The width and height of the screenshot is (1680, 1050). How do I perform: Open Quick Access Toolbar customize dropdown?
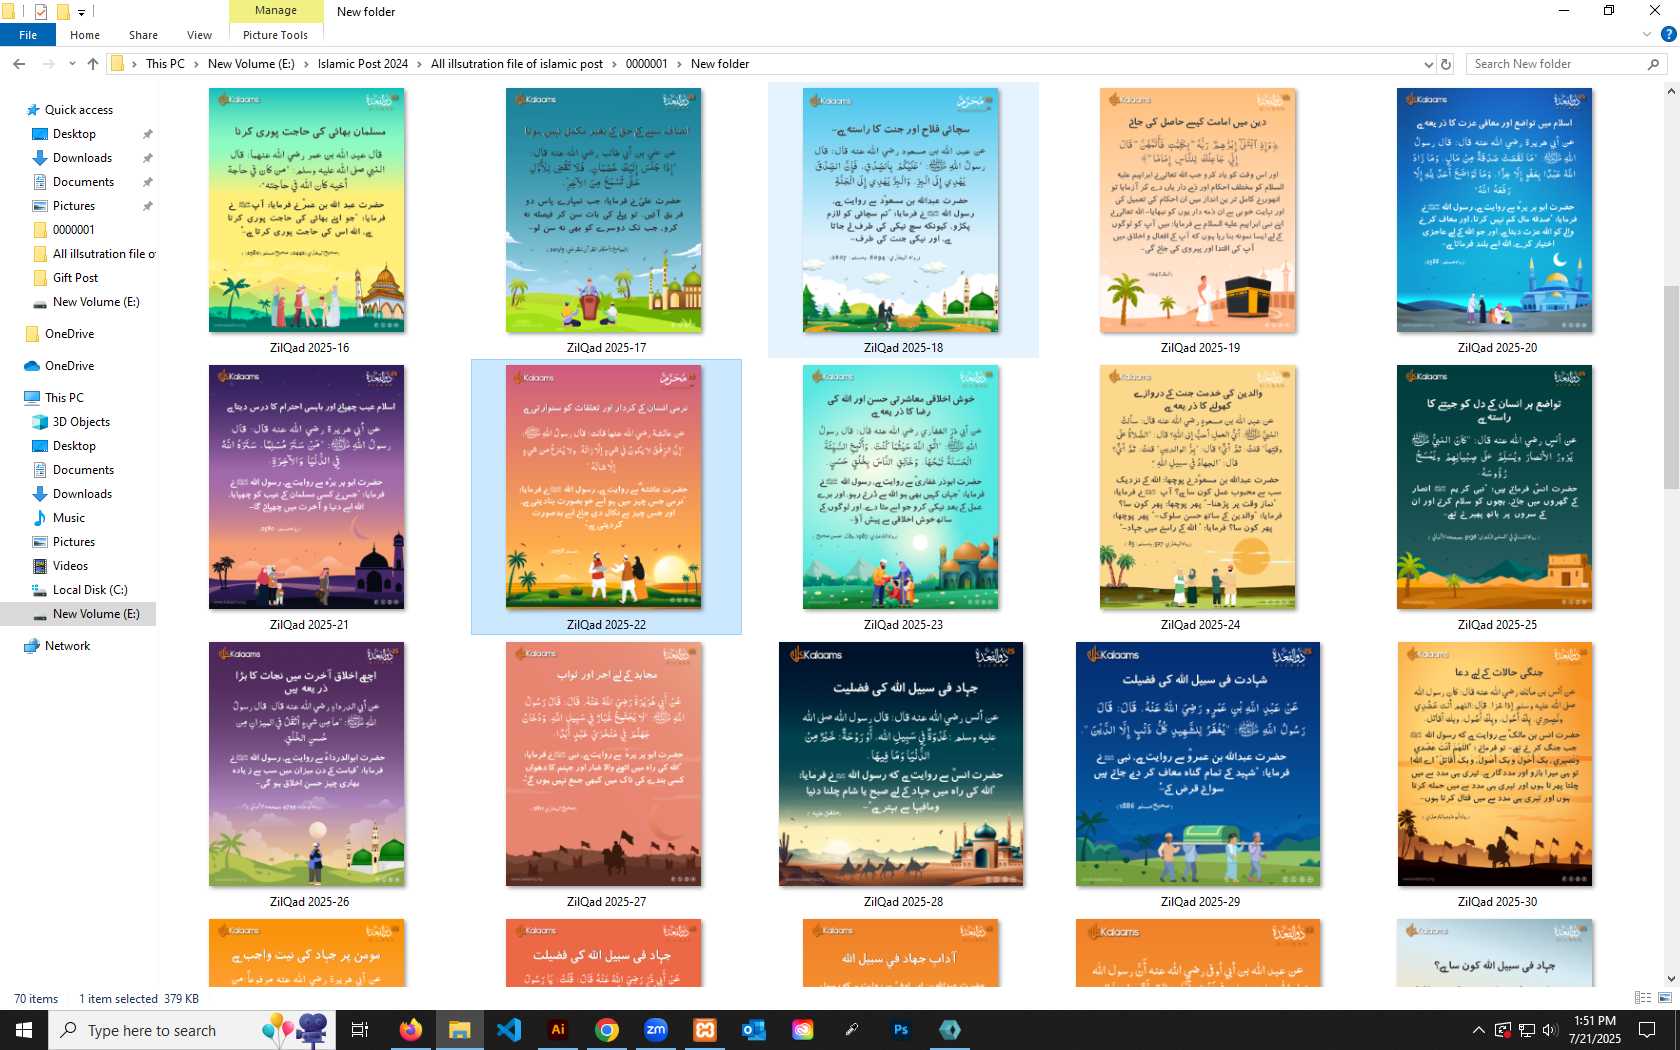81,12
